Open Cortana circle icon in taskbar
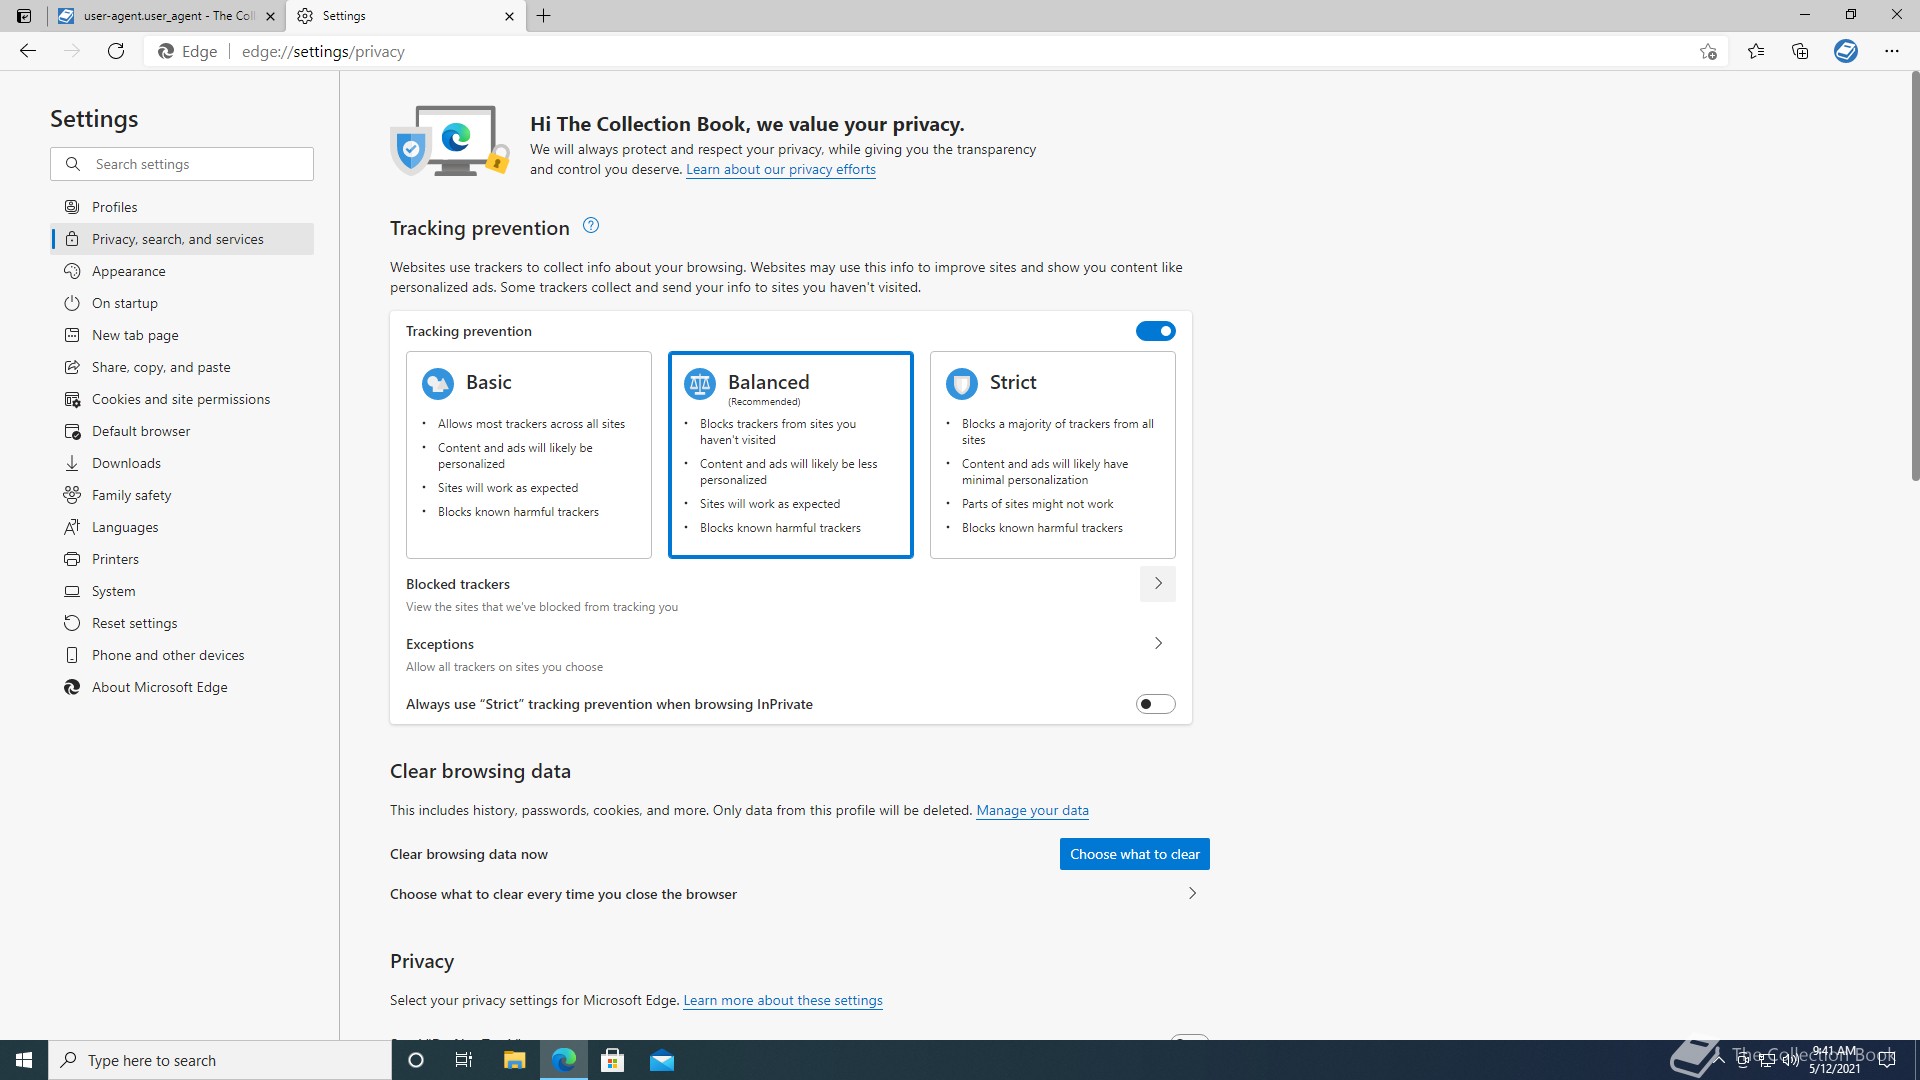Viewport: 1920px width, 1080px height. pyautogui.click(x=416, y=1060)
